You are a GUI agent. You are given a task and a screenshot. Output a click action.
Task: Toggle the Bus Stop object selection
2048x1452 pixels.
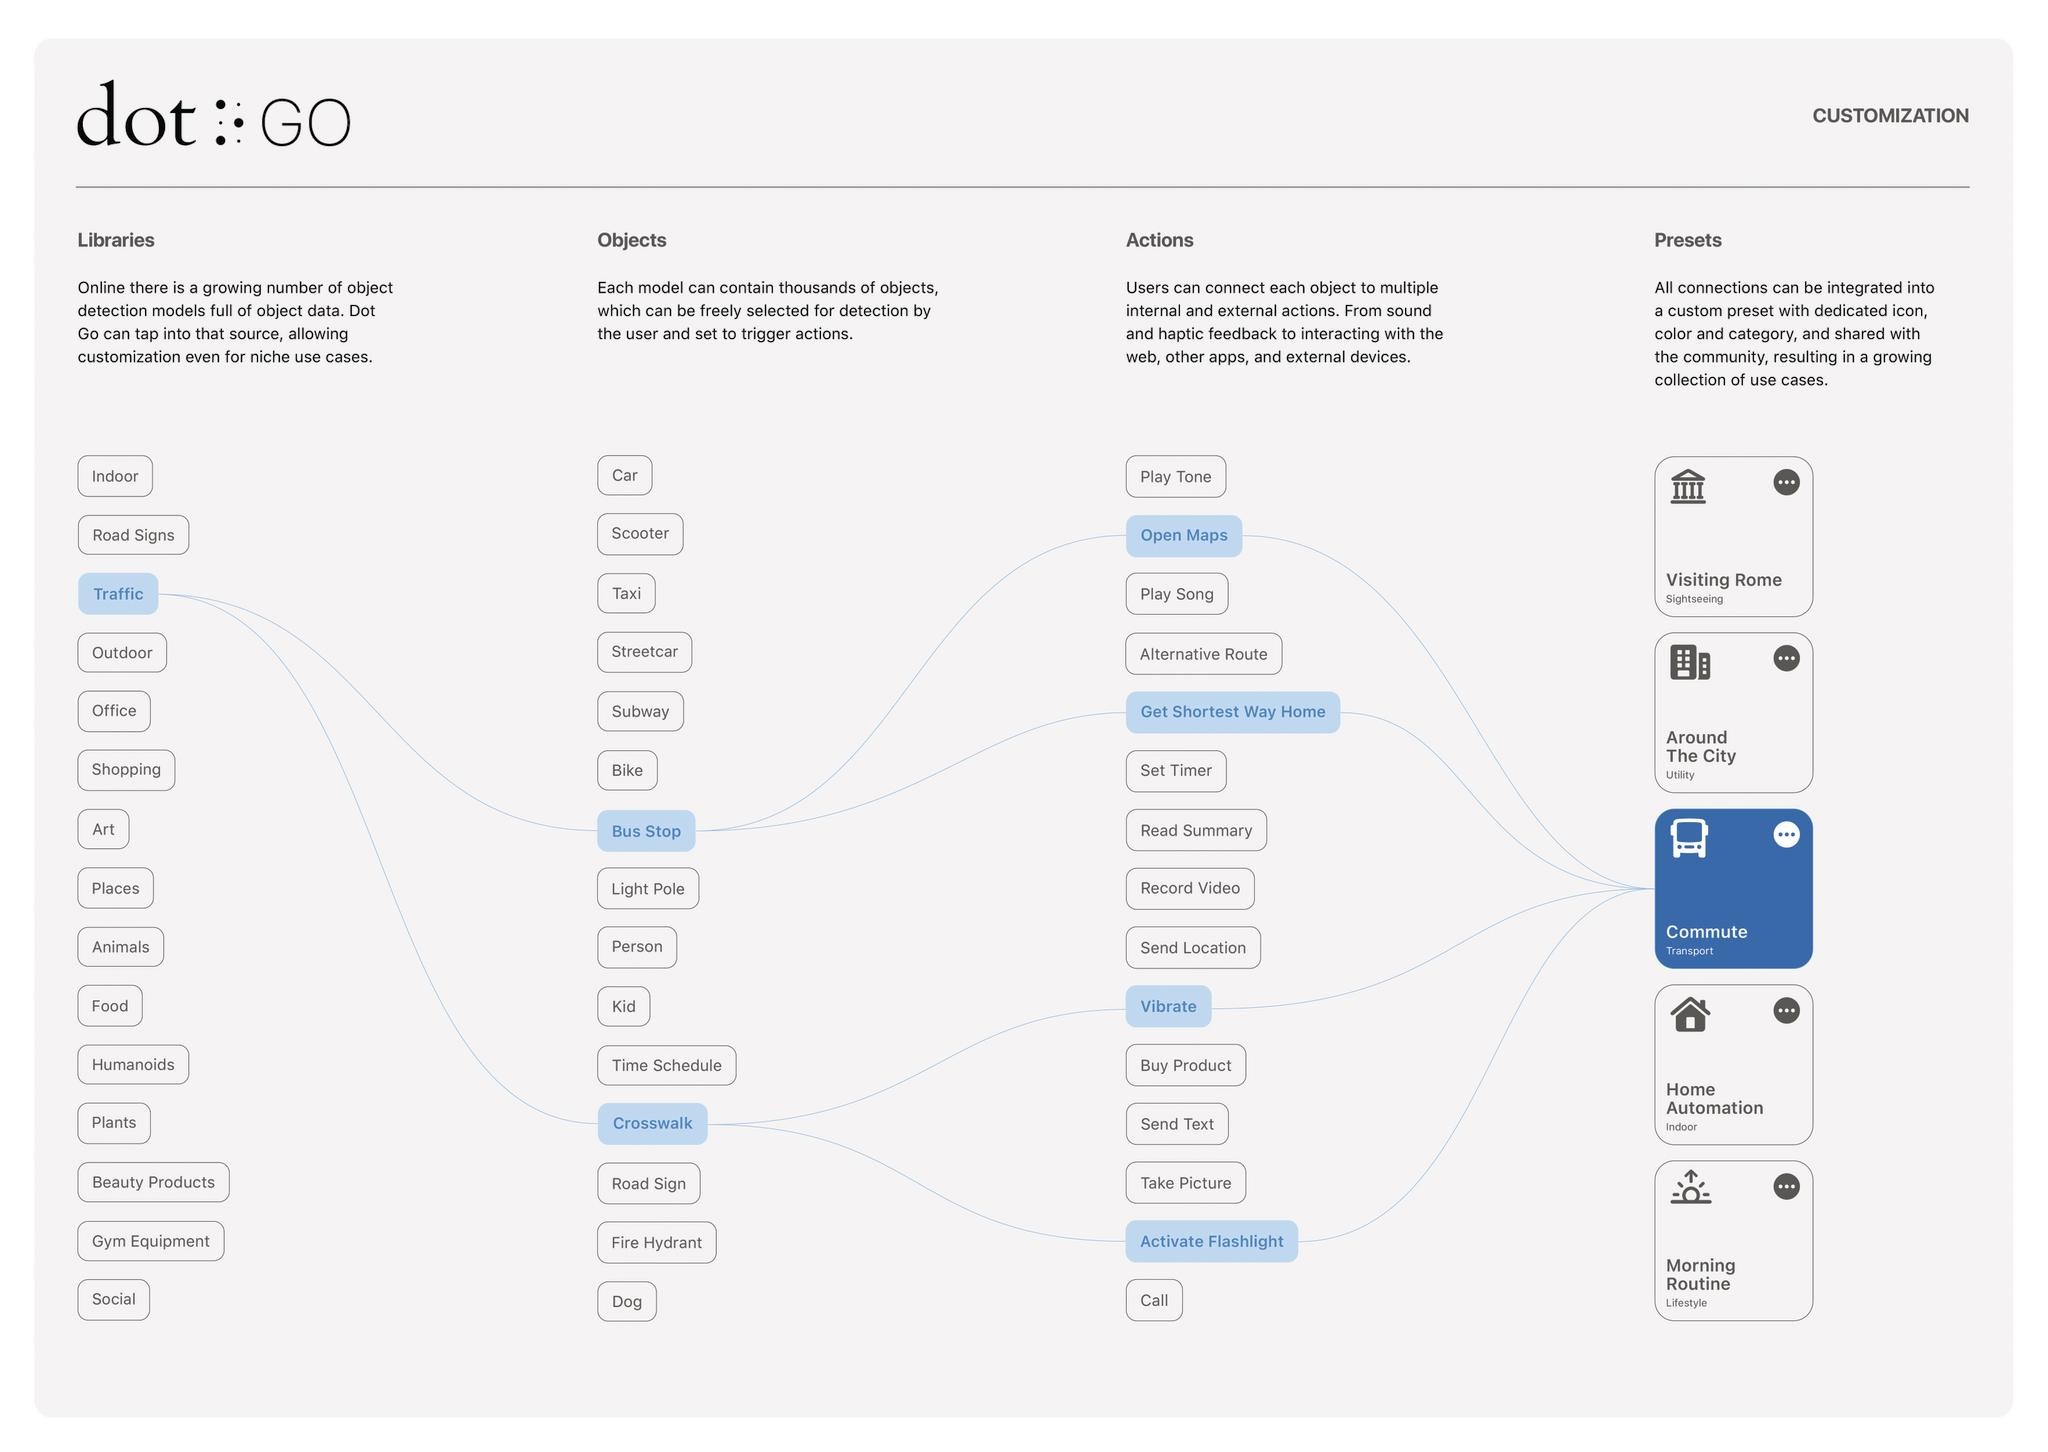(646, 830)
